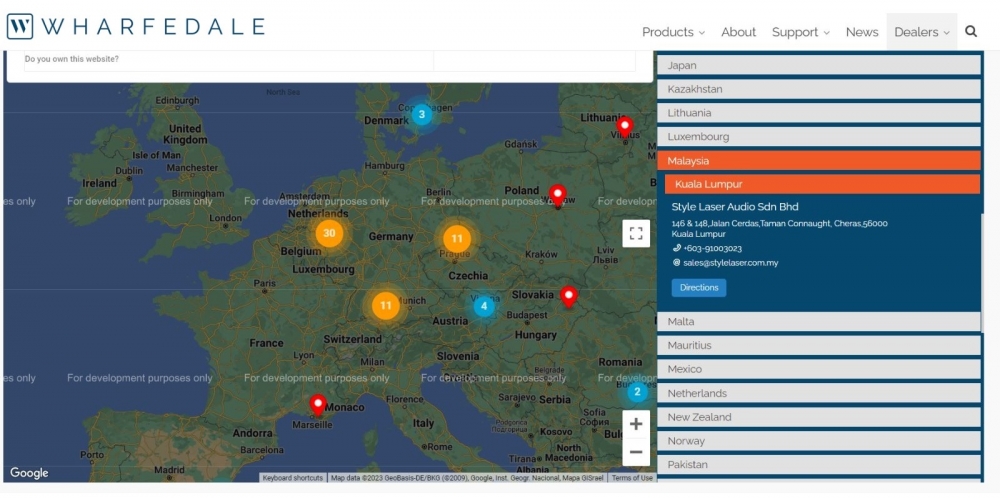Toggle map fullscreen view
This screenshot has height=498, width=1000.
(636, 233)
